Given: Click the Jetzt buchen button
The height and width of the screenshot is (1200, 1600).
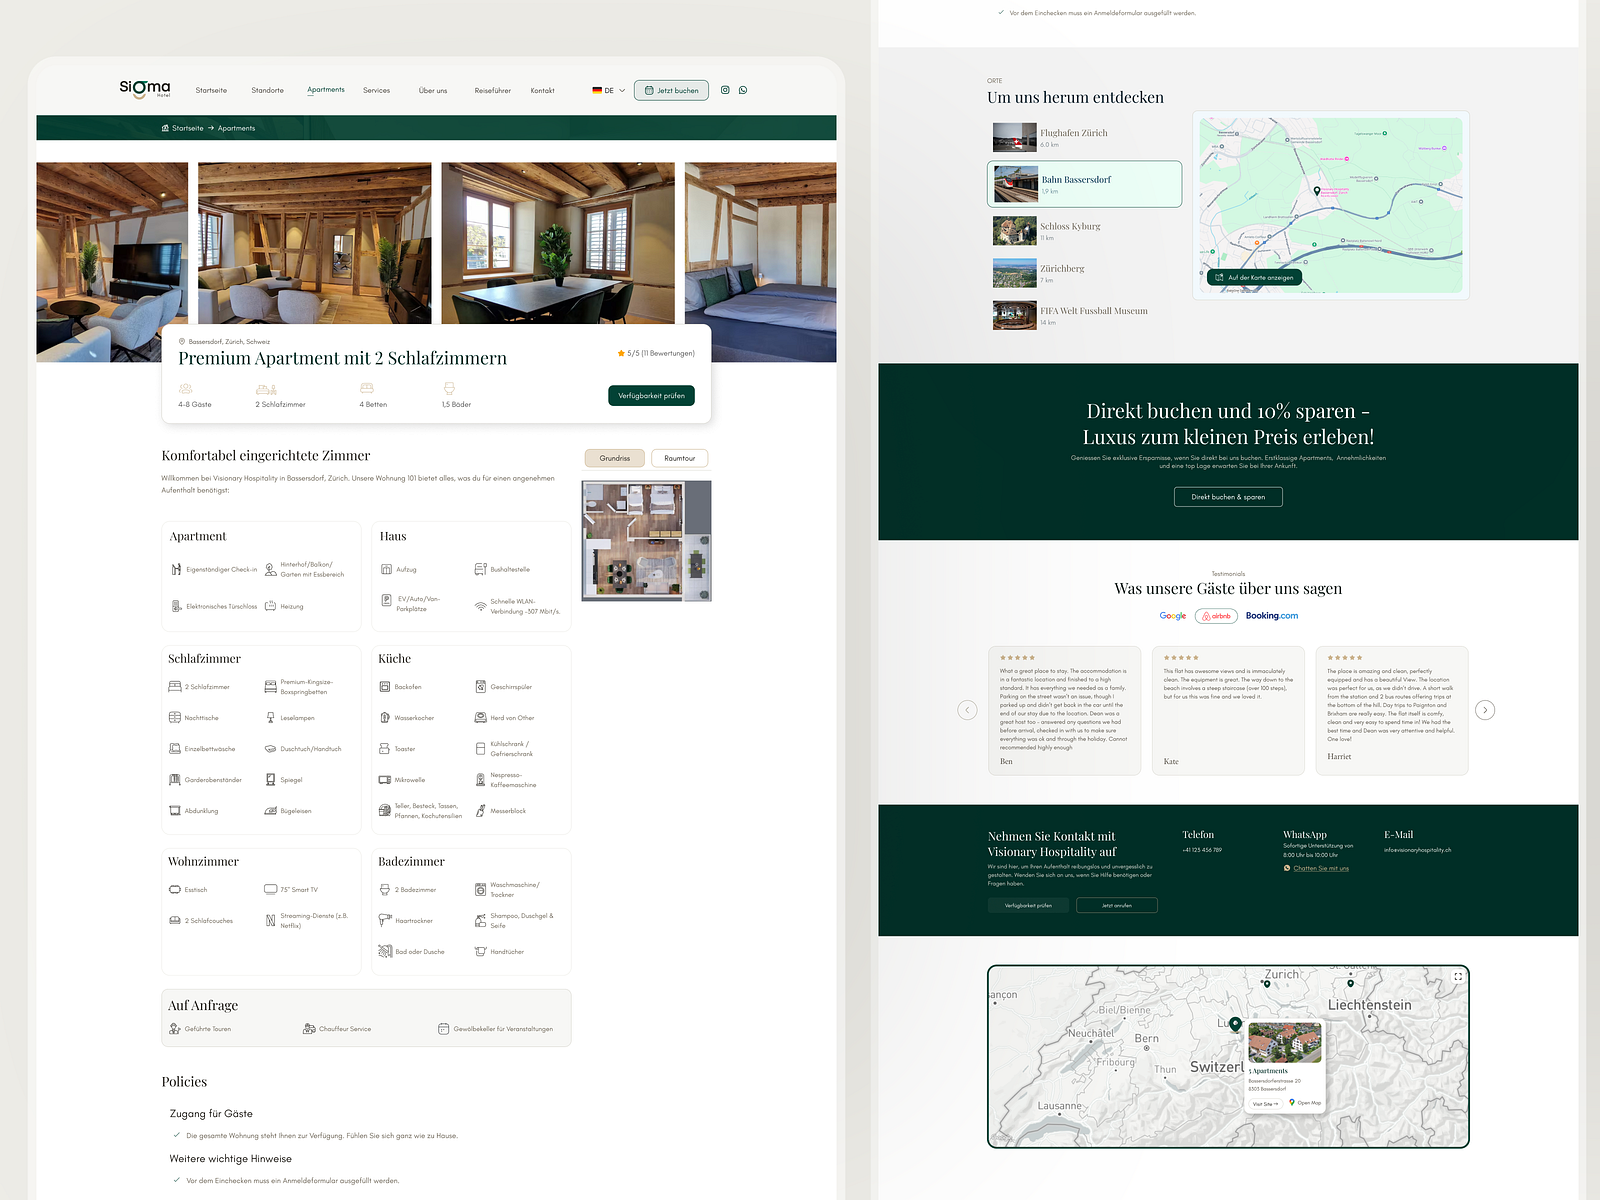Looking at the screenshot, I should (x=671, y=90).
